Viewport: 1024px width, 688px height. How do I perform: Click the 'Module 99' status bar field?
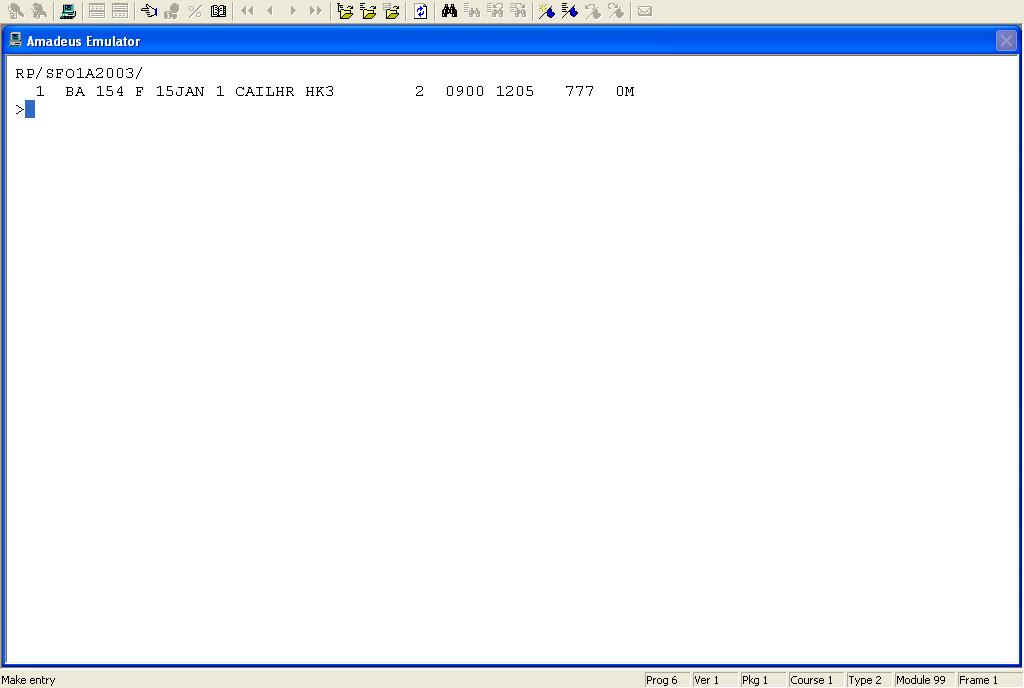click(x=925, y=680)
